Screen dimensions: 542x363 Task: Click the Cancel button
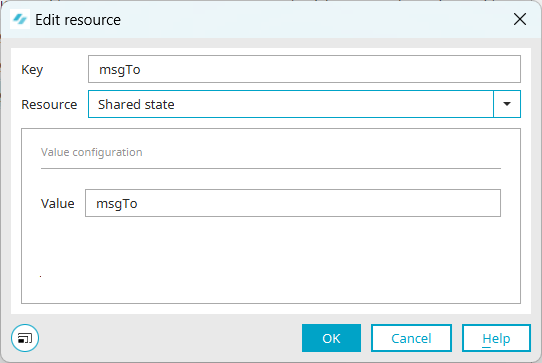[x=411, y=338]
